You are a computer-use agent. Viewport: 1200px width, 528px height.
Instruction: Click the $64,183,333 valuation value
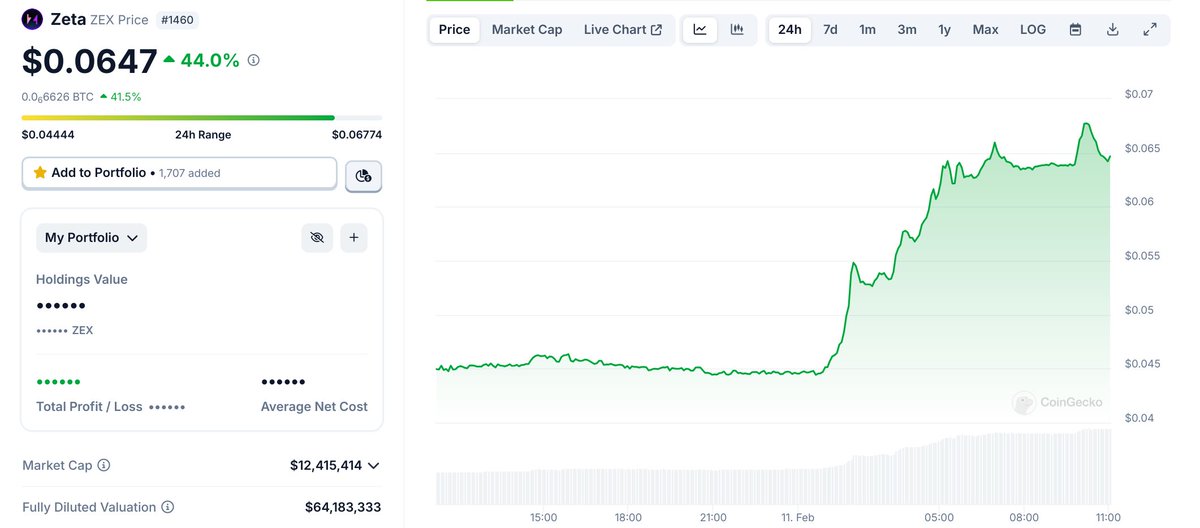click(343, 507)
